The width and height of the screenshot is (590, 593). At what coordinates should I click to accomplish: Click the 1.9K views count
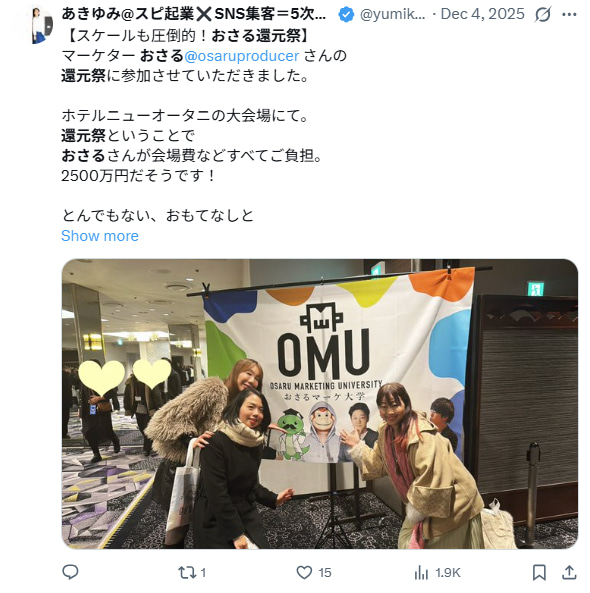coord(447,573)
